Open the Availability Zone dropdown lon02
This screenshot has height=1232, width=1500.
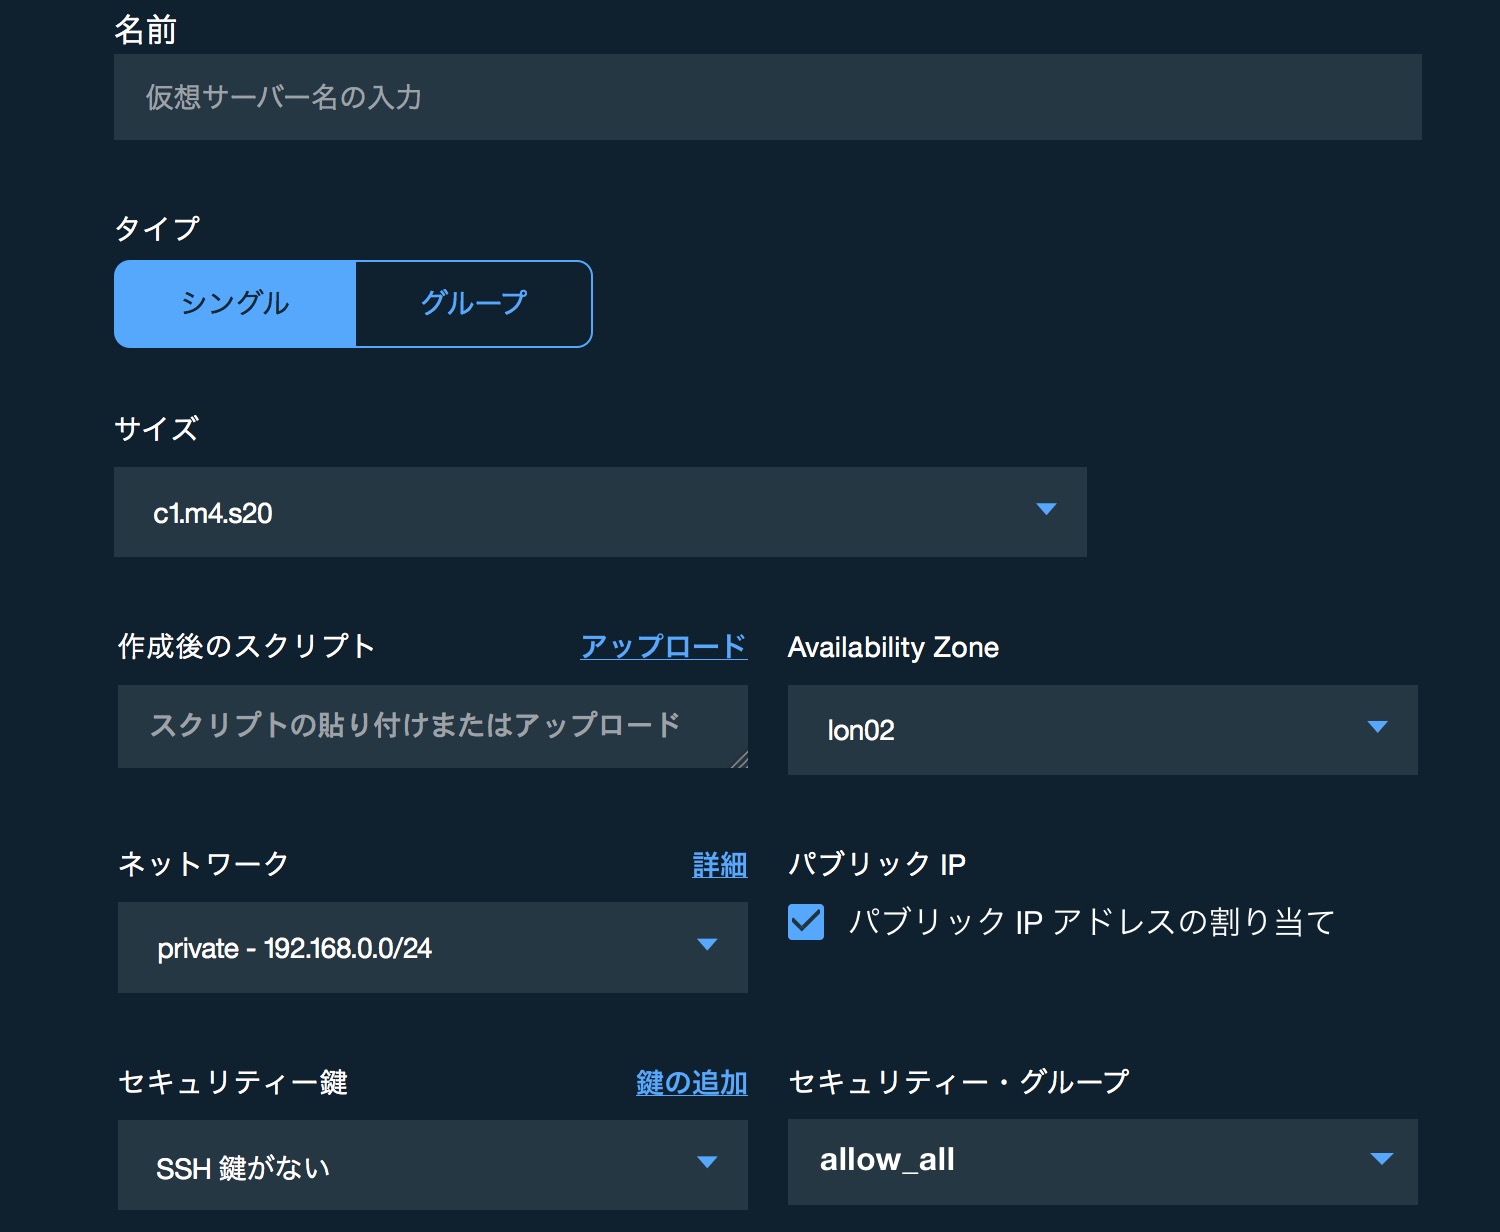pos(1102,730)
